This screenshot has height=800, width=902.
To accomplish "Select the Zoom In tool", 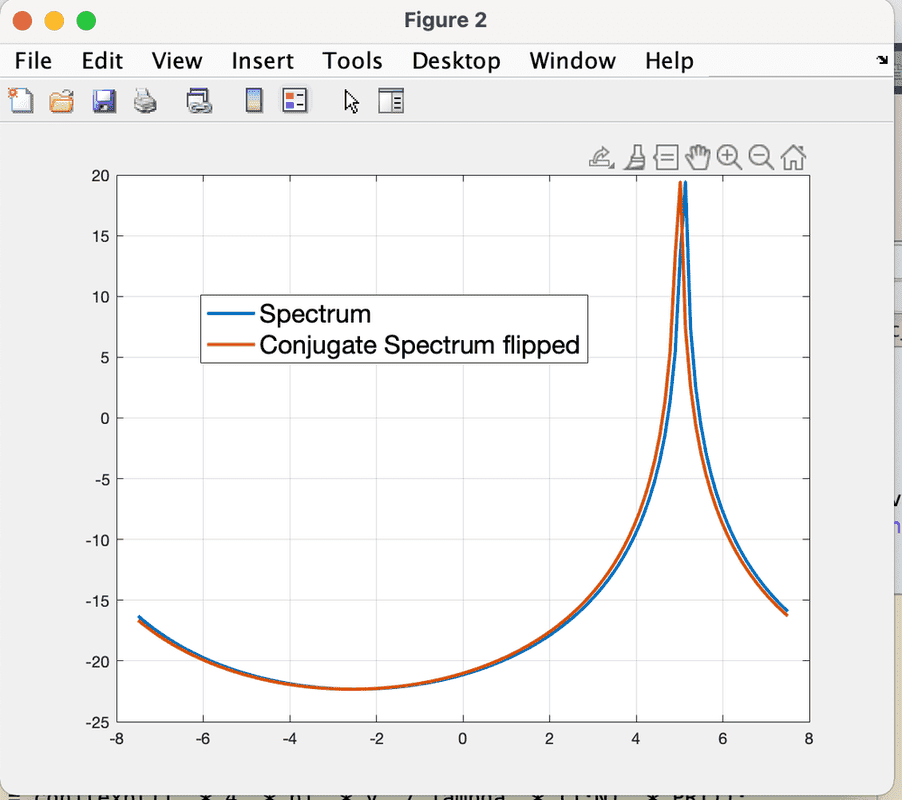I will pos(729,157).
